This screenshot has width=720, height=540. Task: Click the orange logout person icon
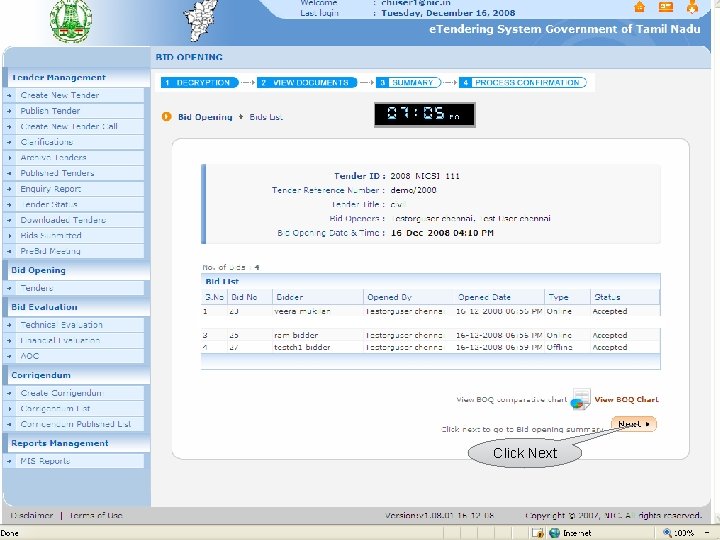(x=692, y=6)
